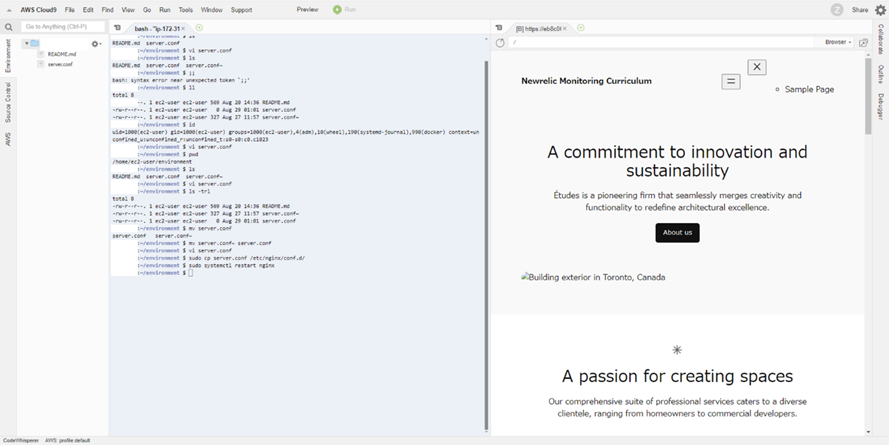Close the webpage navigation menu

tap(757, 67)
